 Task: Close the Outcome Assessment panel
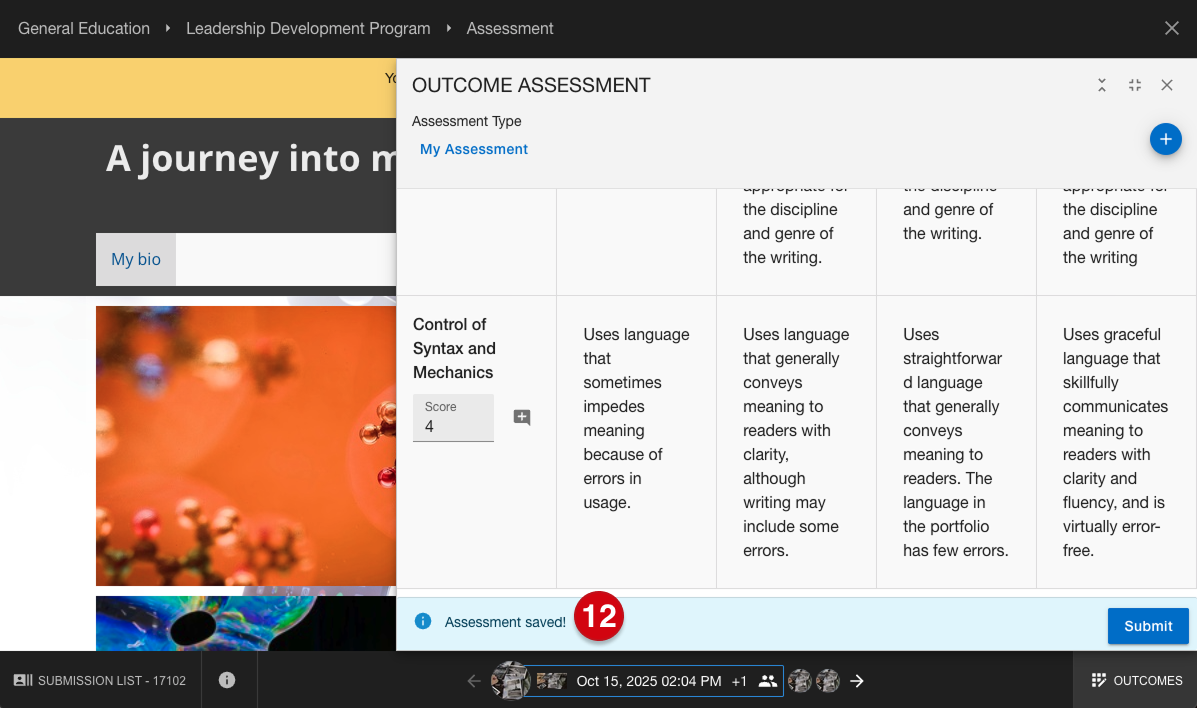point(1166,85)
